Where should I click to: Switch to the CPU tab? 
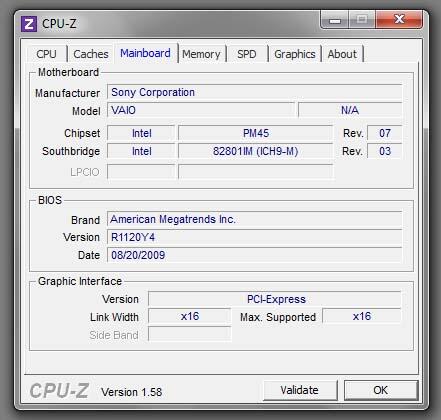tap(46, 54)
